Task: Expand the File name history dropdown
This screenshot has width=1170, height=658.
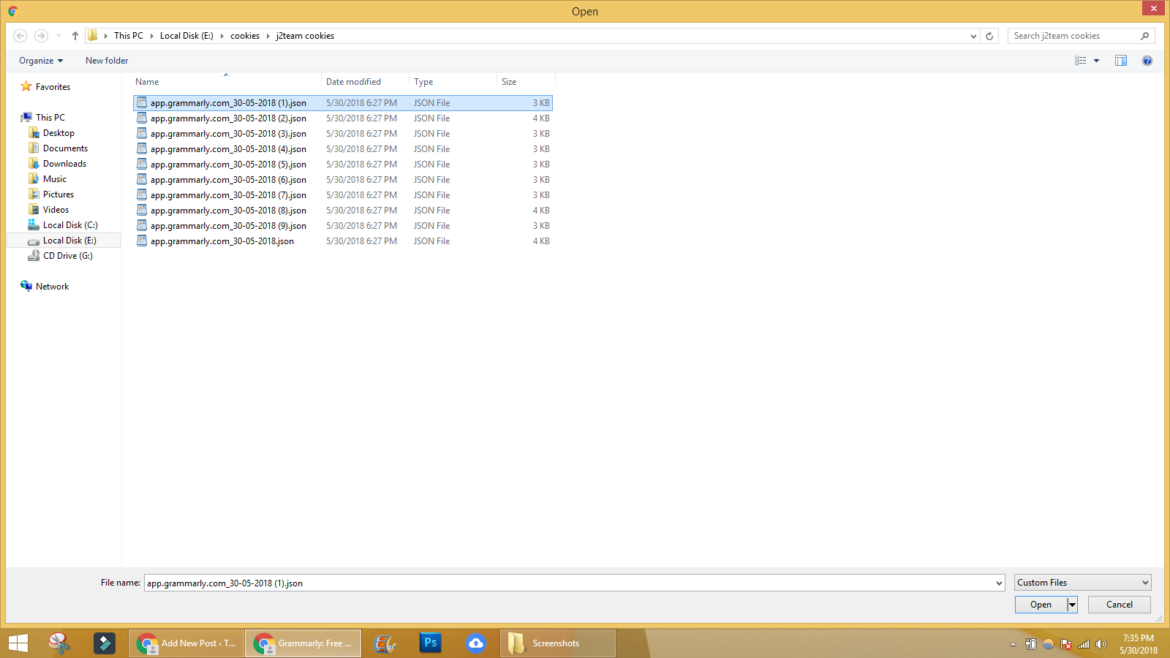Action: point(998,583)
